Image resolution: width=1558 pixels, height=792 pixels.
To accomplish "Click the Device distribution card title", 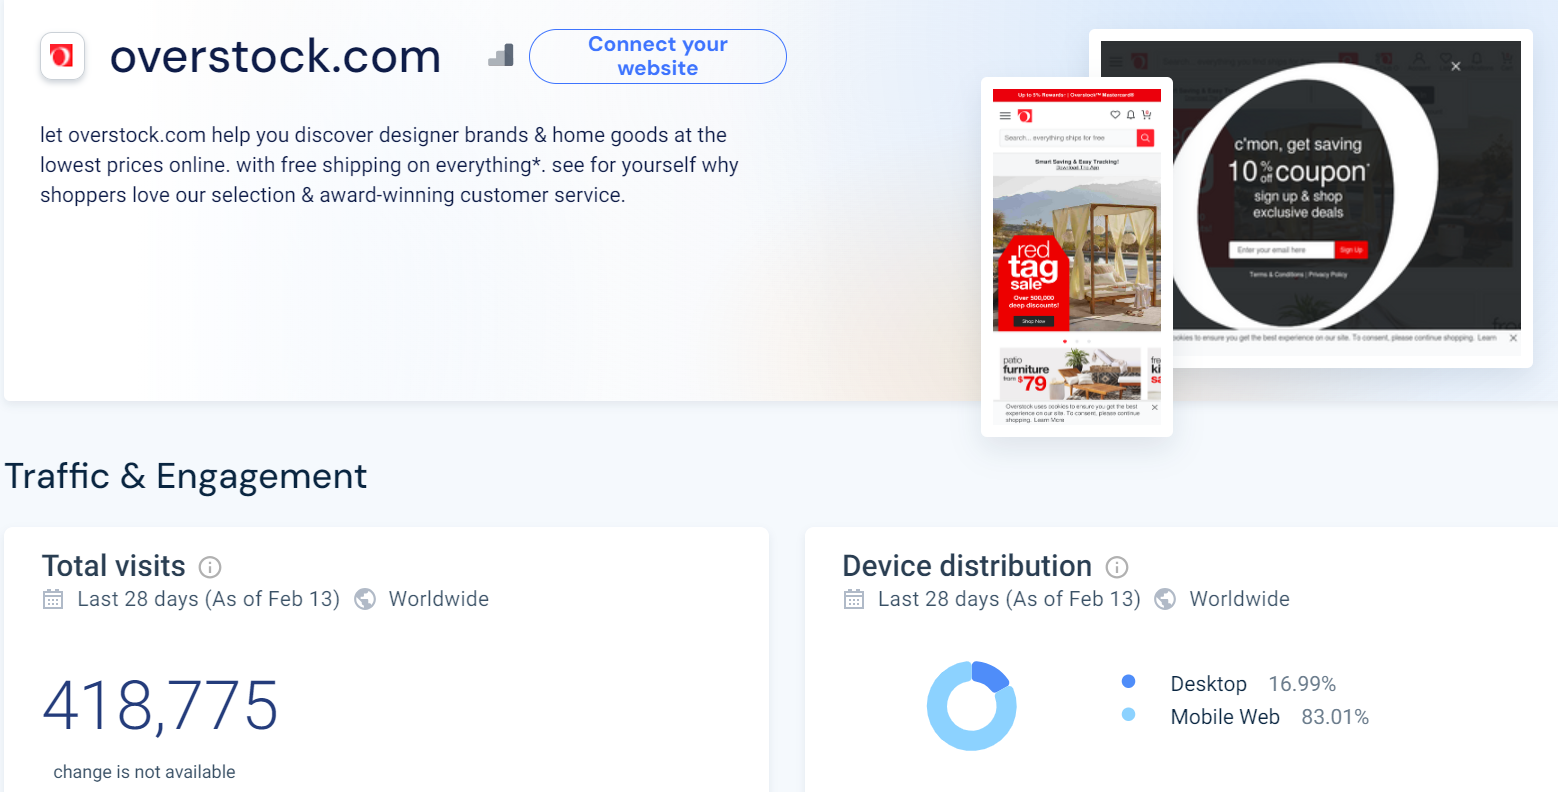I will tap(967, 566).
